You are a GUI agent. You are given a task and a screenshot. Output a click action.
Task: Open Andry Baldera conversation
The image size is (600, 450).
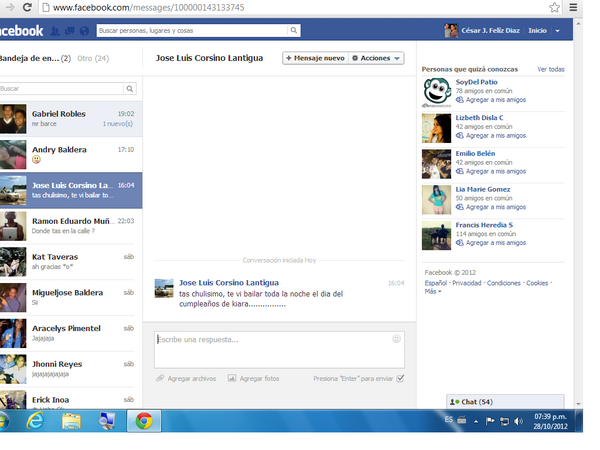click(x=71, y=155)
